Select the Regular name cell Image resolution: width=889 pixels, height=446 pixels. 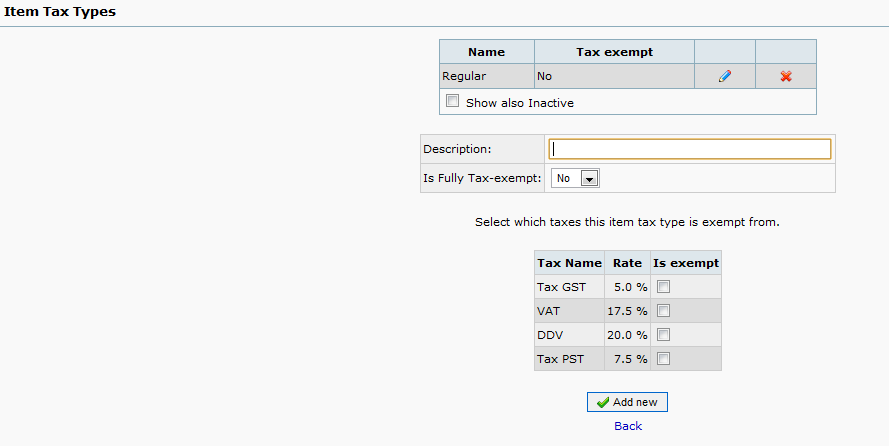487,76
